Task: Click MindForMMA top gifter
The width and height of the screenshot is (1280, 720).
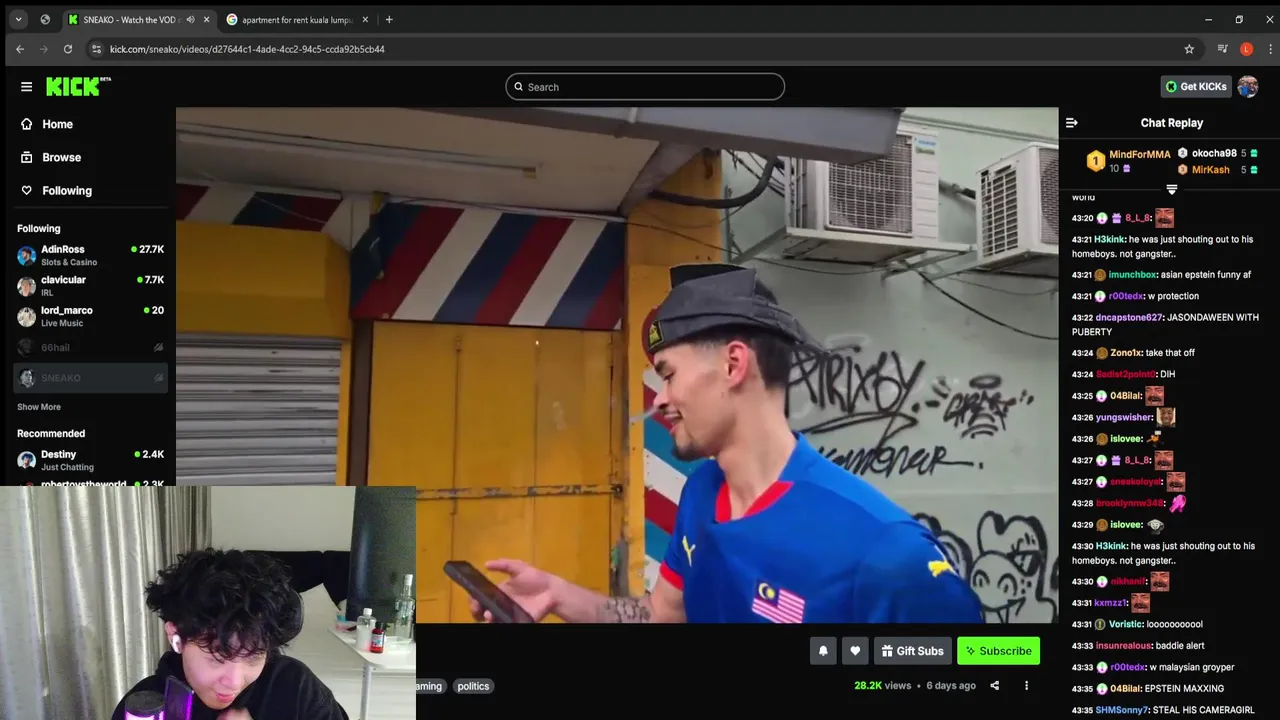Action: click(x=1139, y=155)
